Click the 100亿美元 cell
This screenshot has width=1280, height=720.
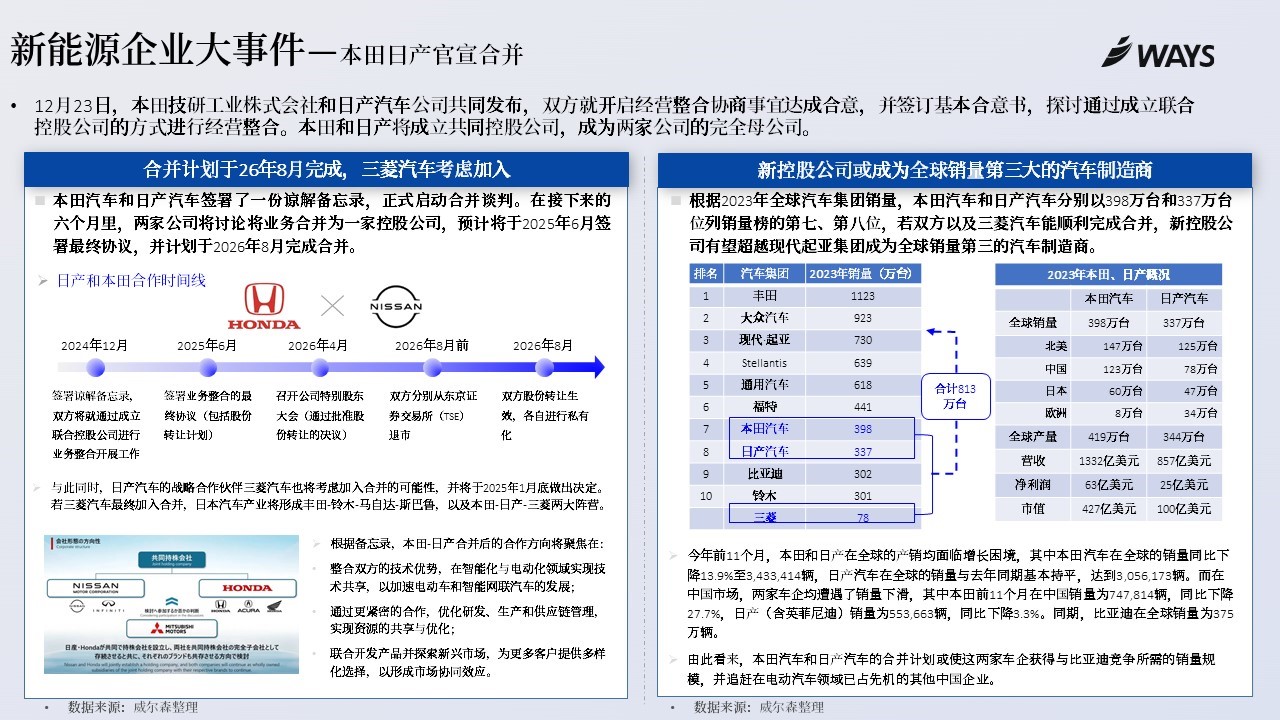(x=1184, y=509)
